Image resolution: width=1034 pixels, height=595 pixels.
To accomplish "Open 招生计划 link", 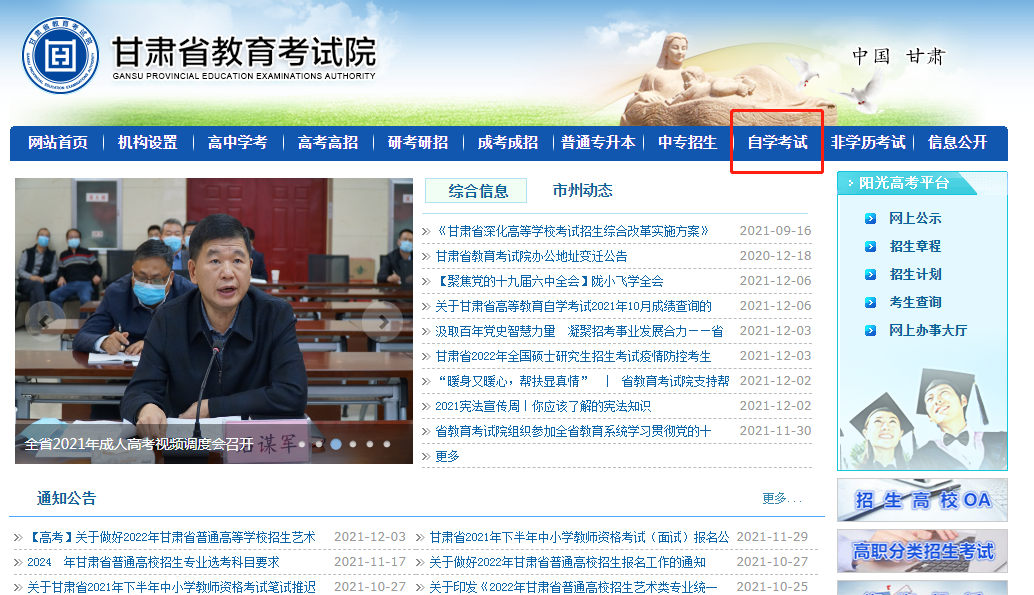I will point(915,274).
